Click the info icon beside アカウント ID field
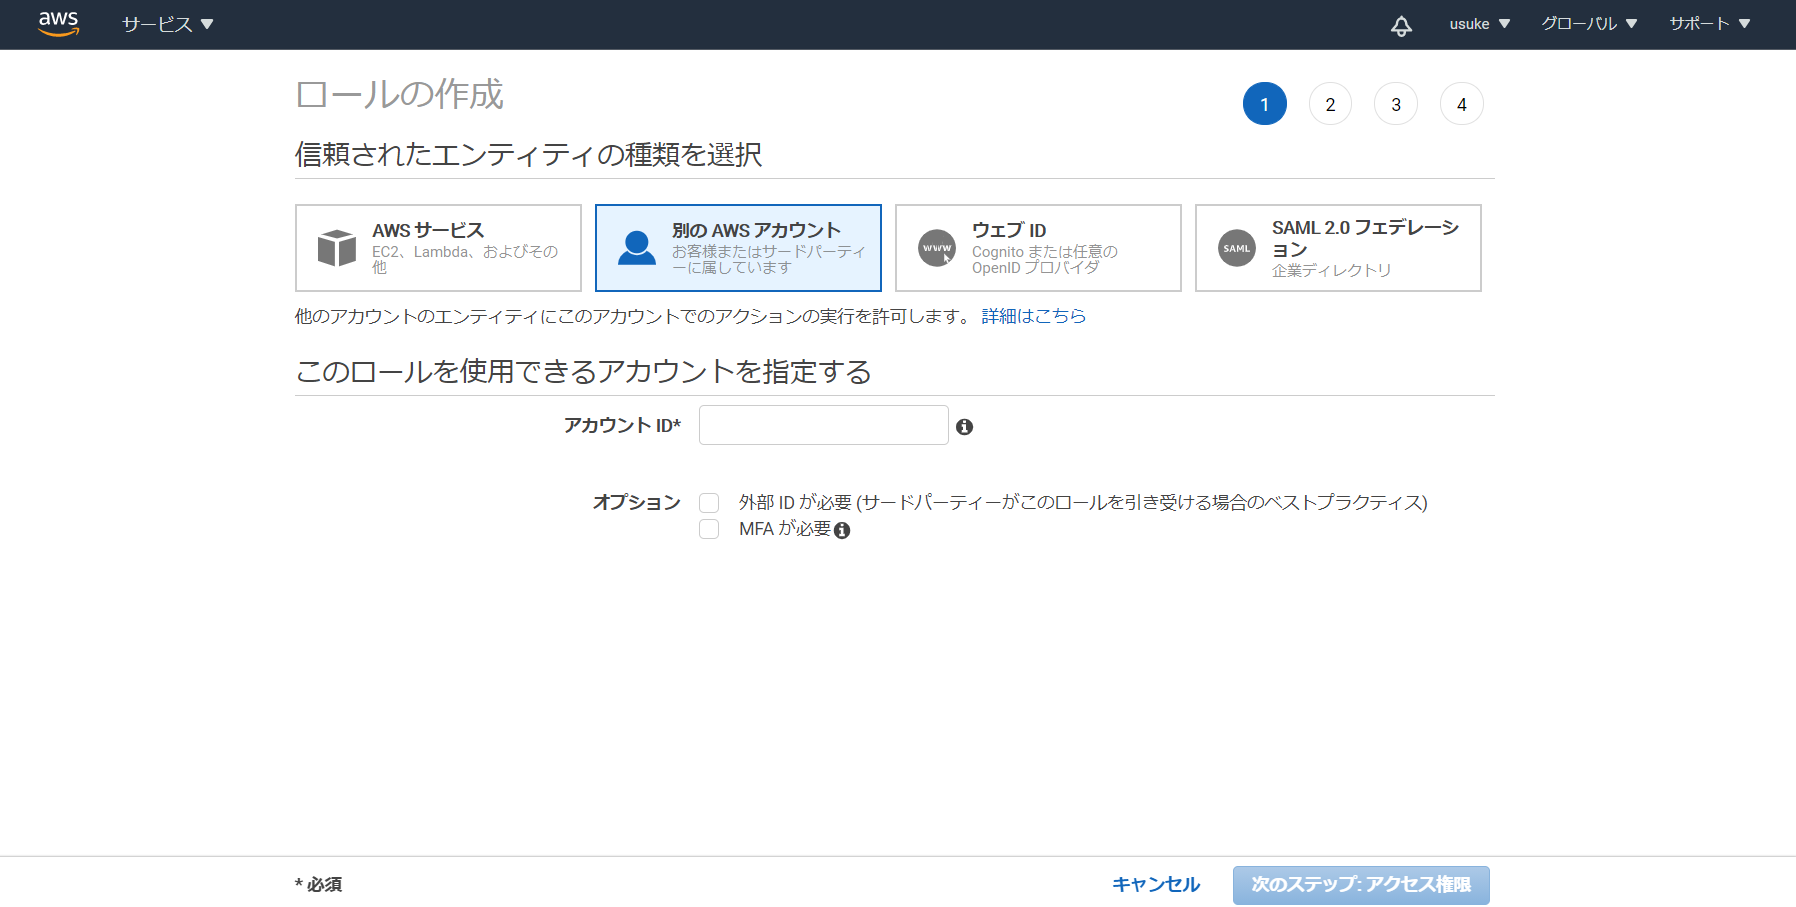The height and width of the screenshot is (907, 1796). 964,427
